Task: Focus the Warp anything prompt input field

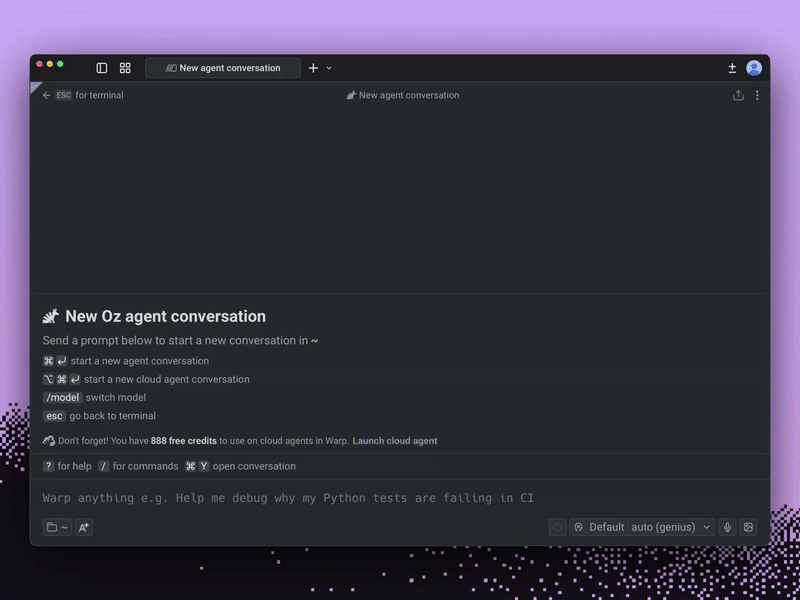Action: point(399,498)
